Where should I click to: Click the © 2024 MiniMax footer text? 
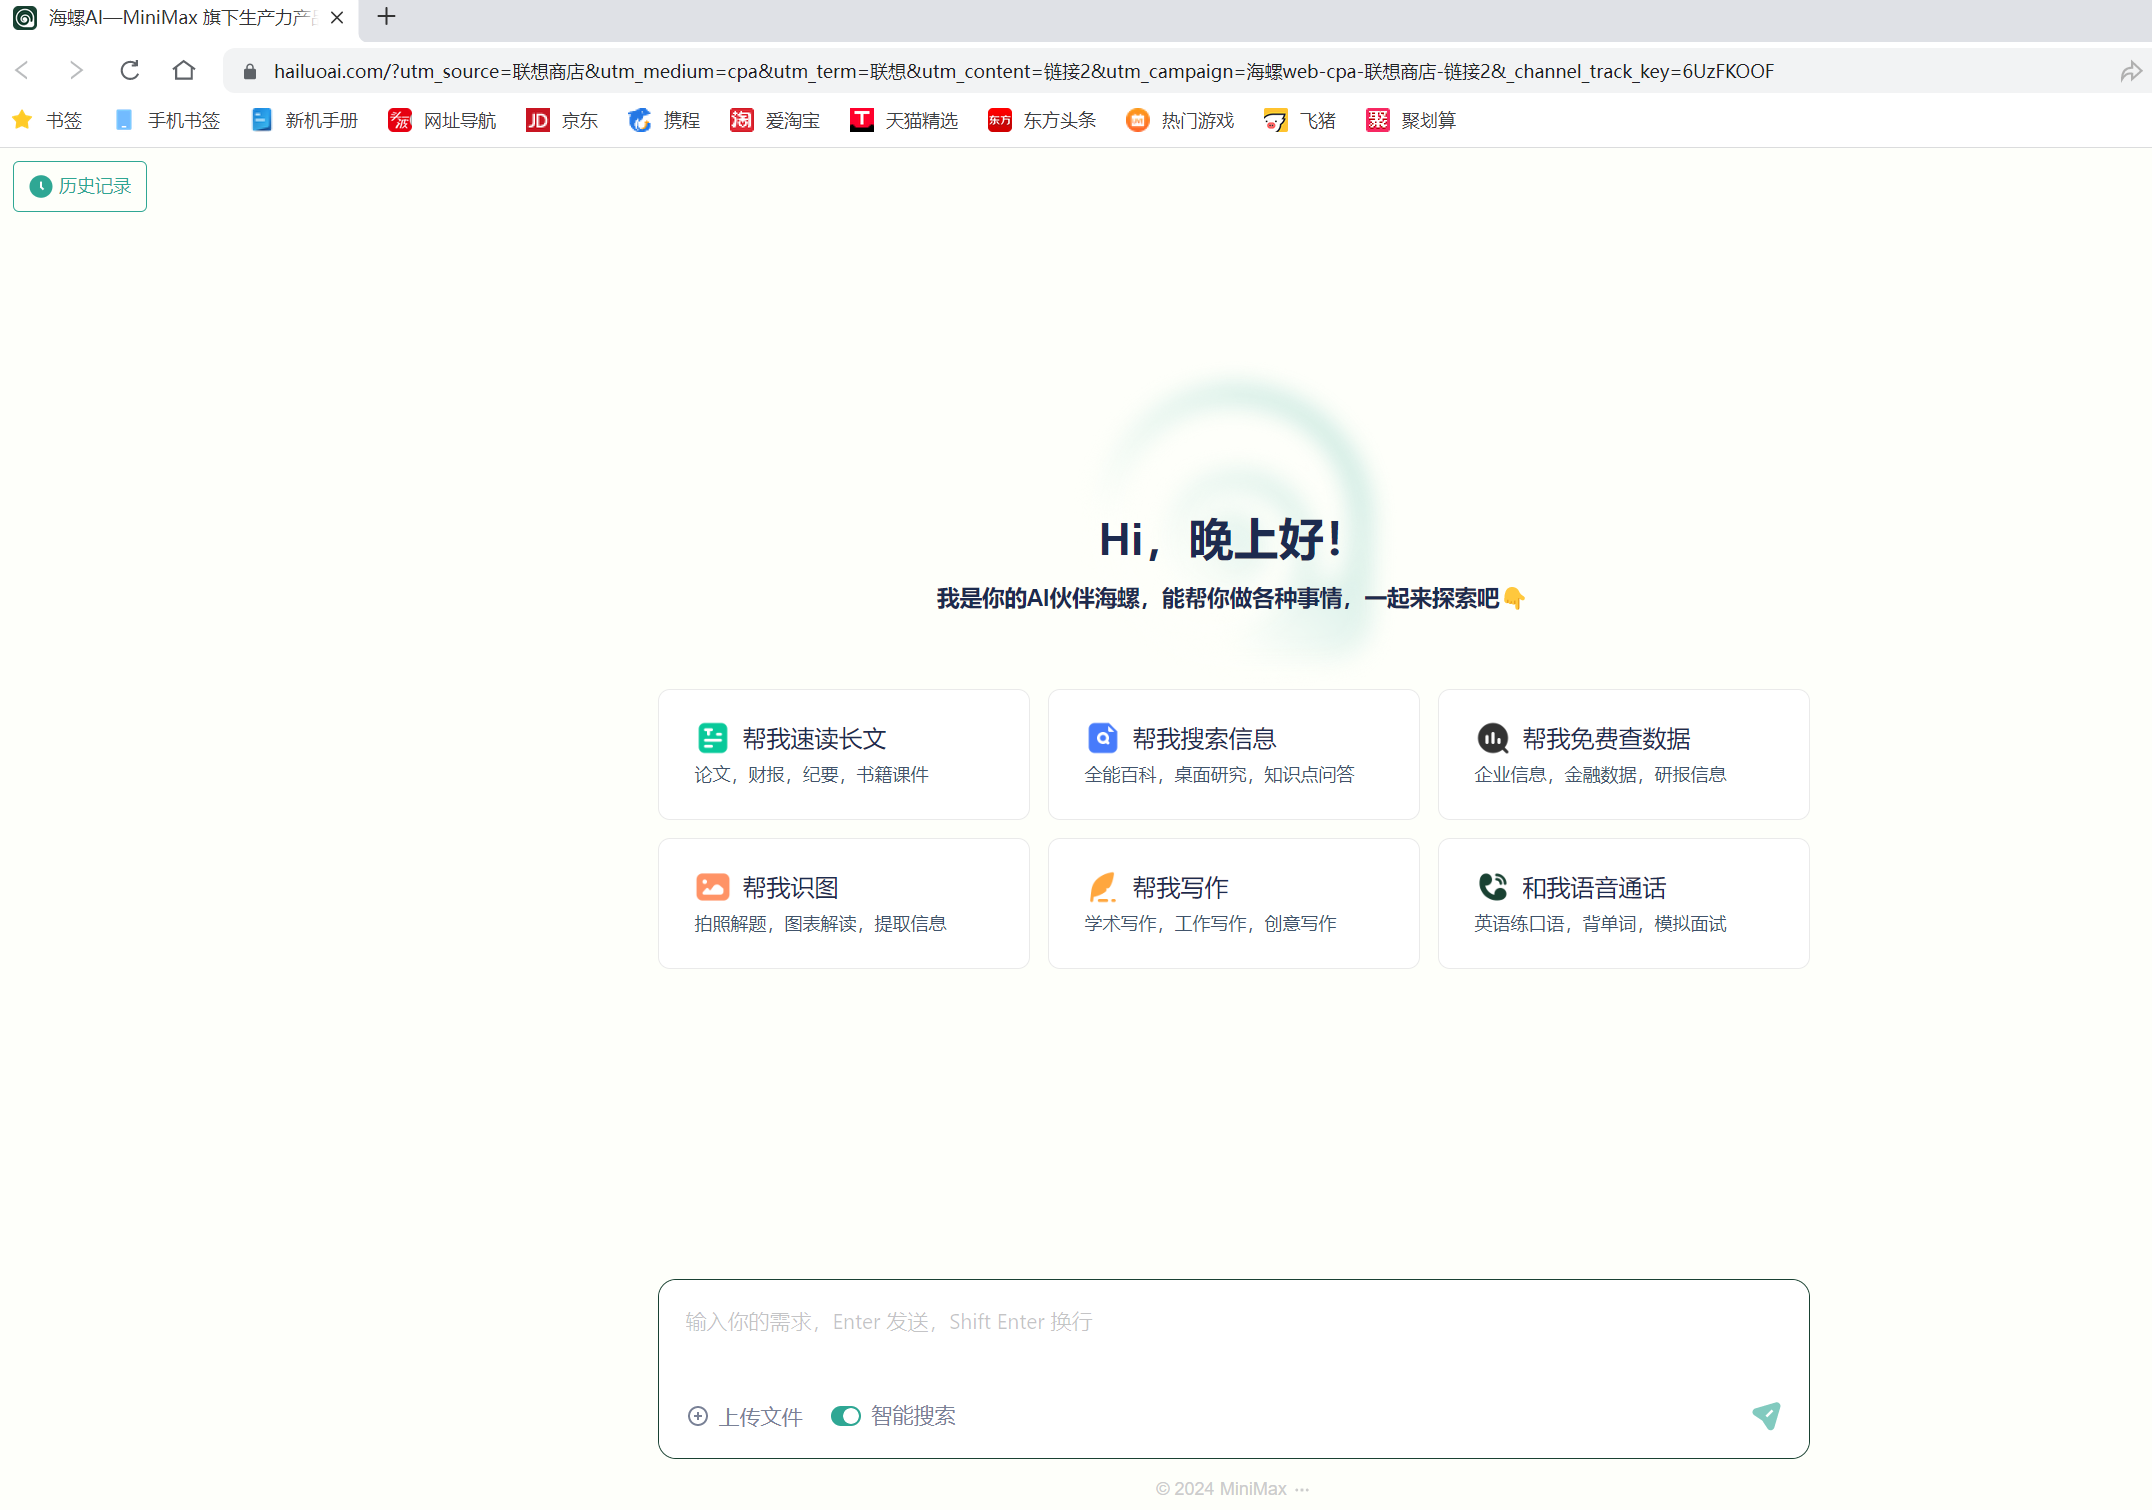[1221, 1489]
